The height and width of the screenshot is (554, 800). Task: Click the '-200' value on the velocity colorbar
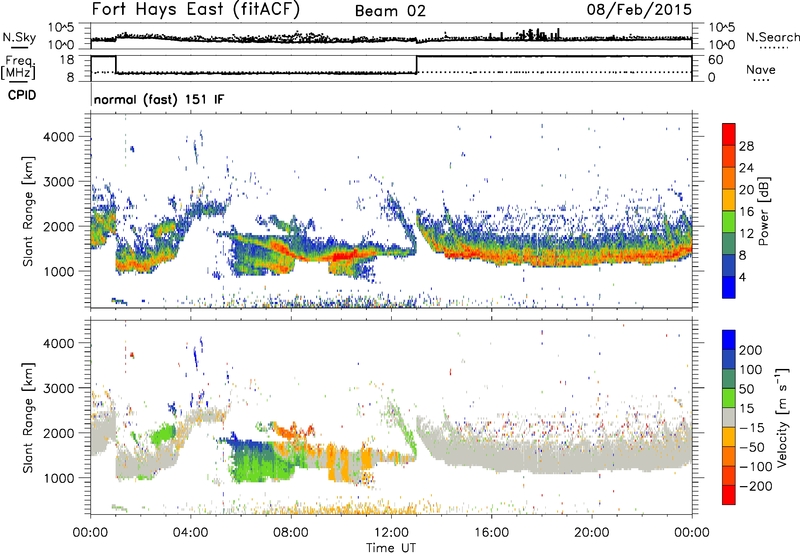pyautogui.click(x=755, y=486)
